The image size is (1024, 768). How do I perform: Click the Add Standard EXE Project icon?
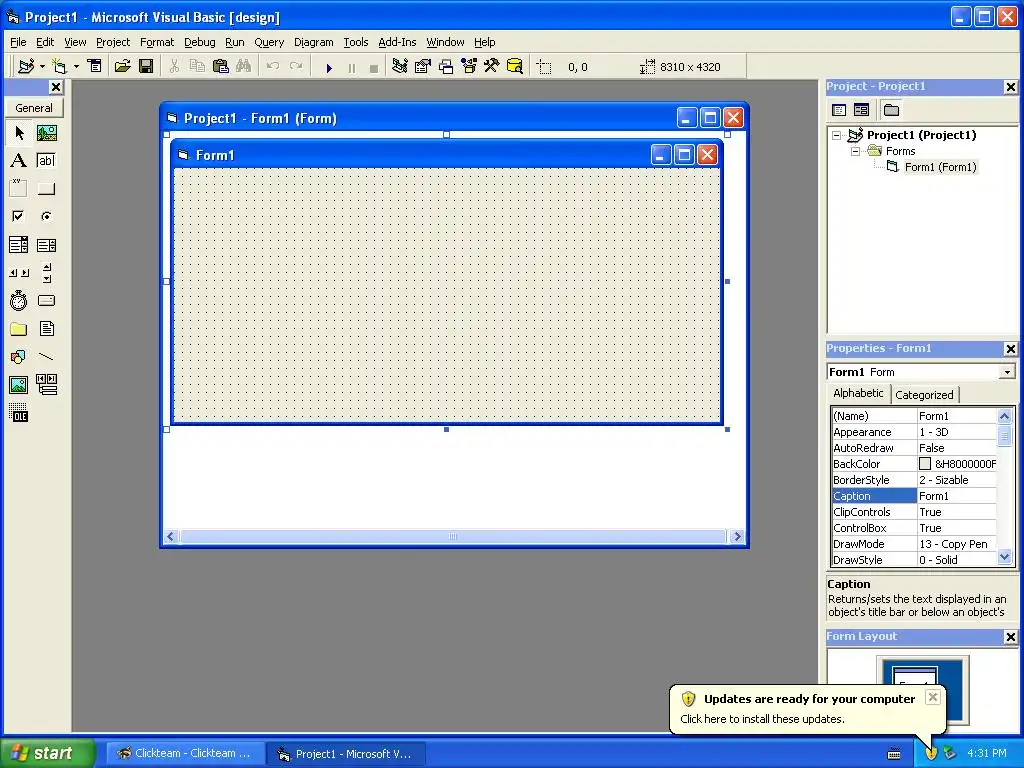(26, 67)
